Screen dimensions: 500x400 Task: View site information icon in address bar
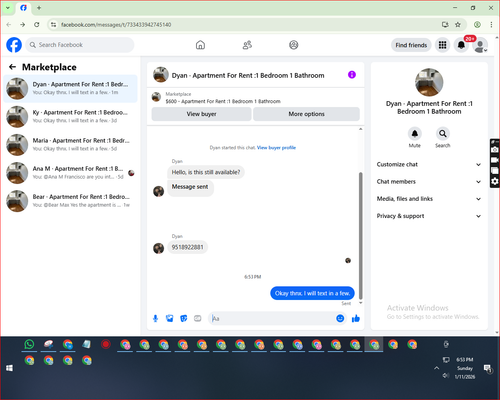tap(53, 24)
